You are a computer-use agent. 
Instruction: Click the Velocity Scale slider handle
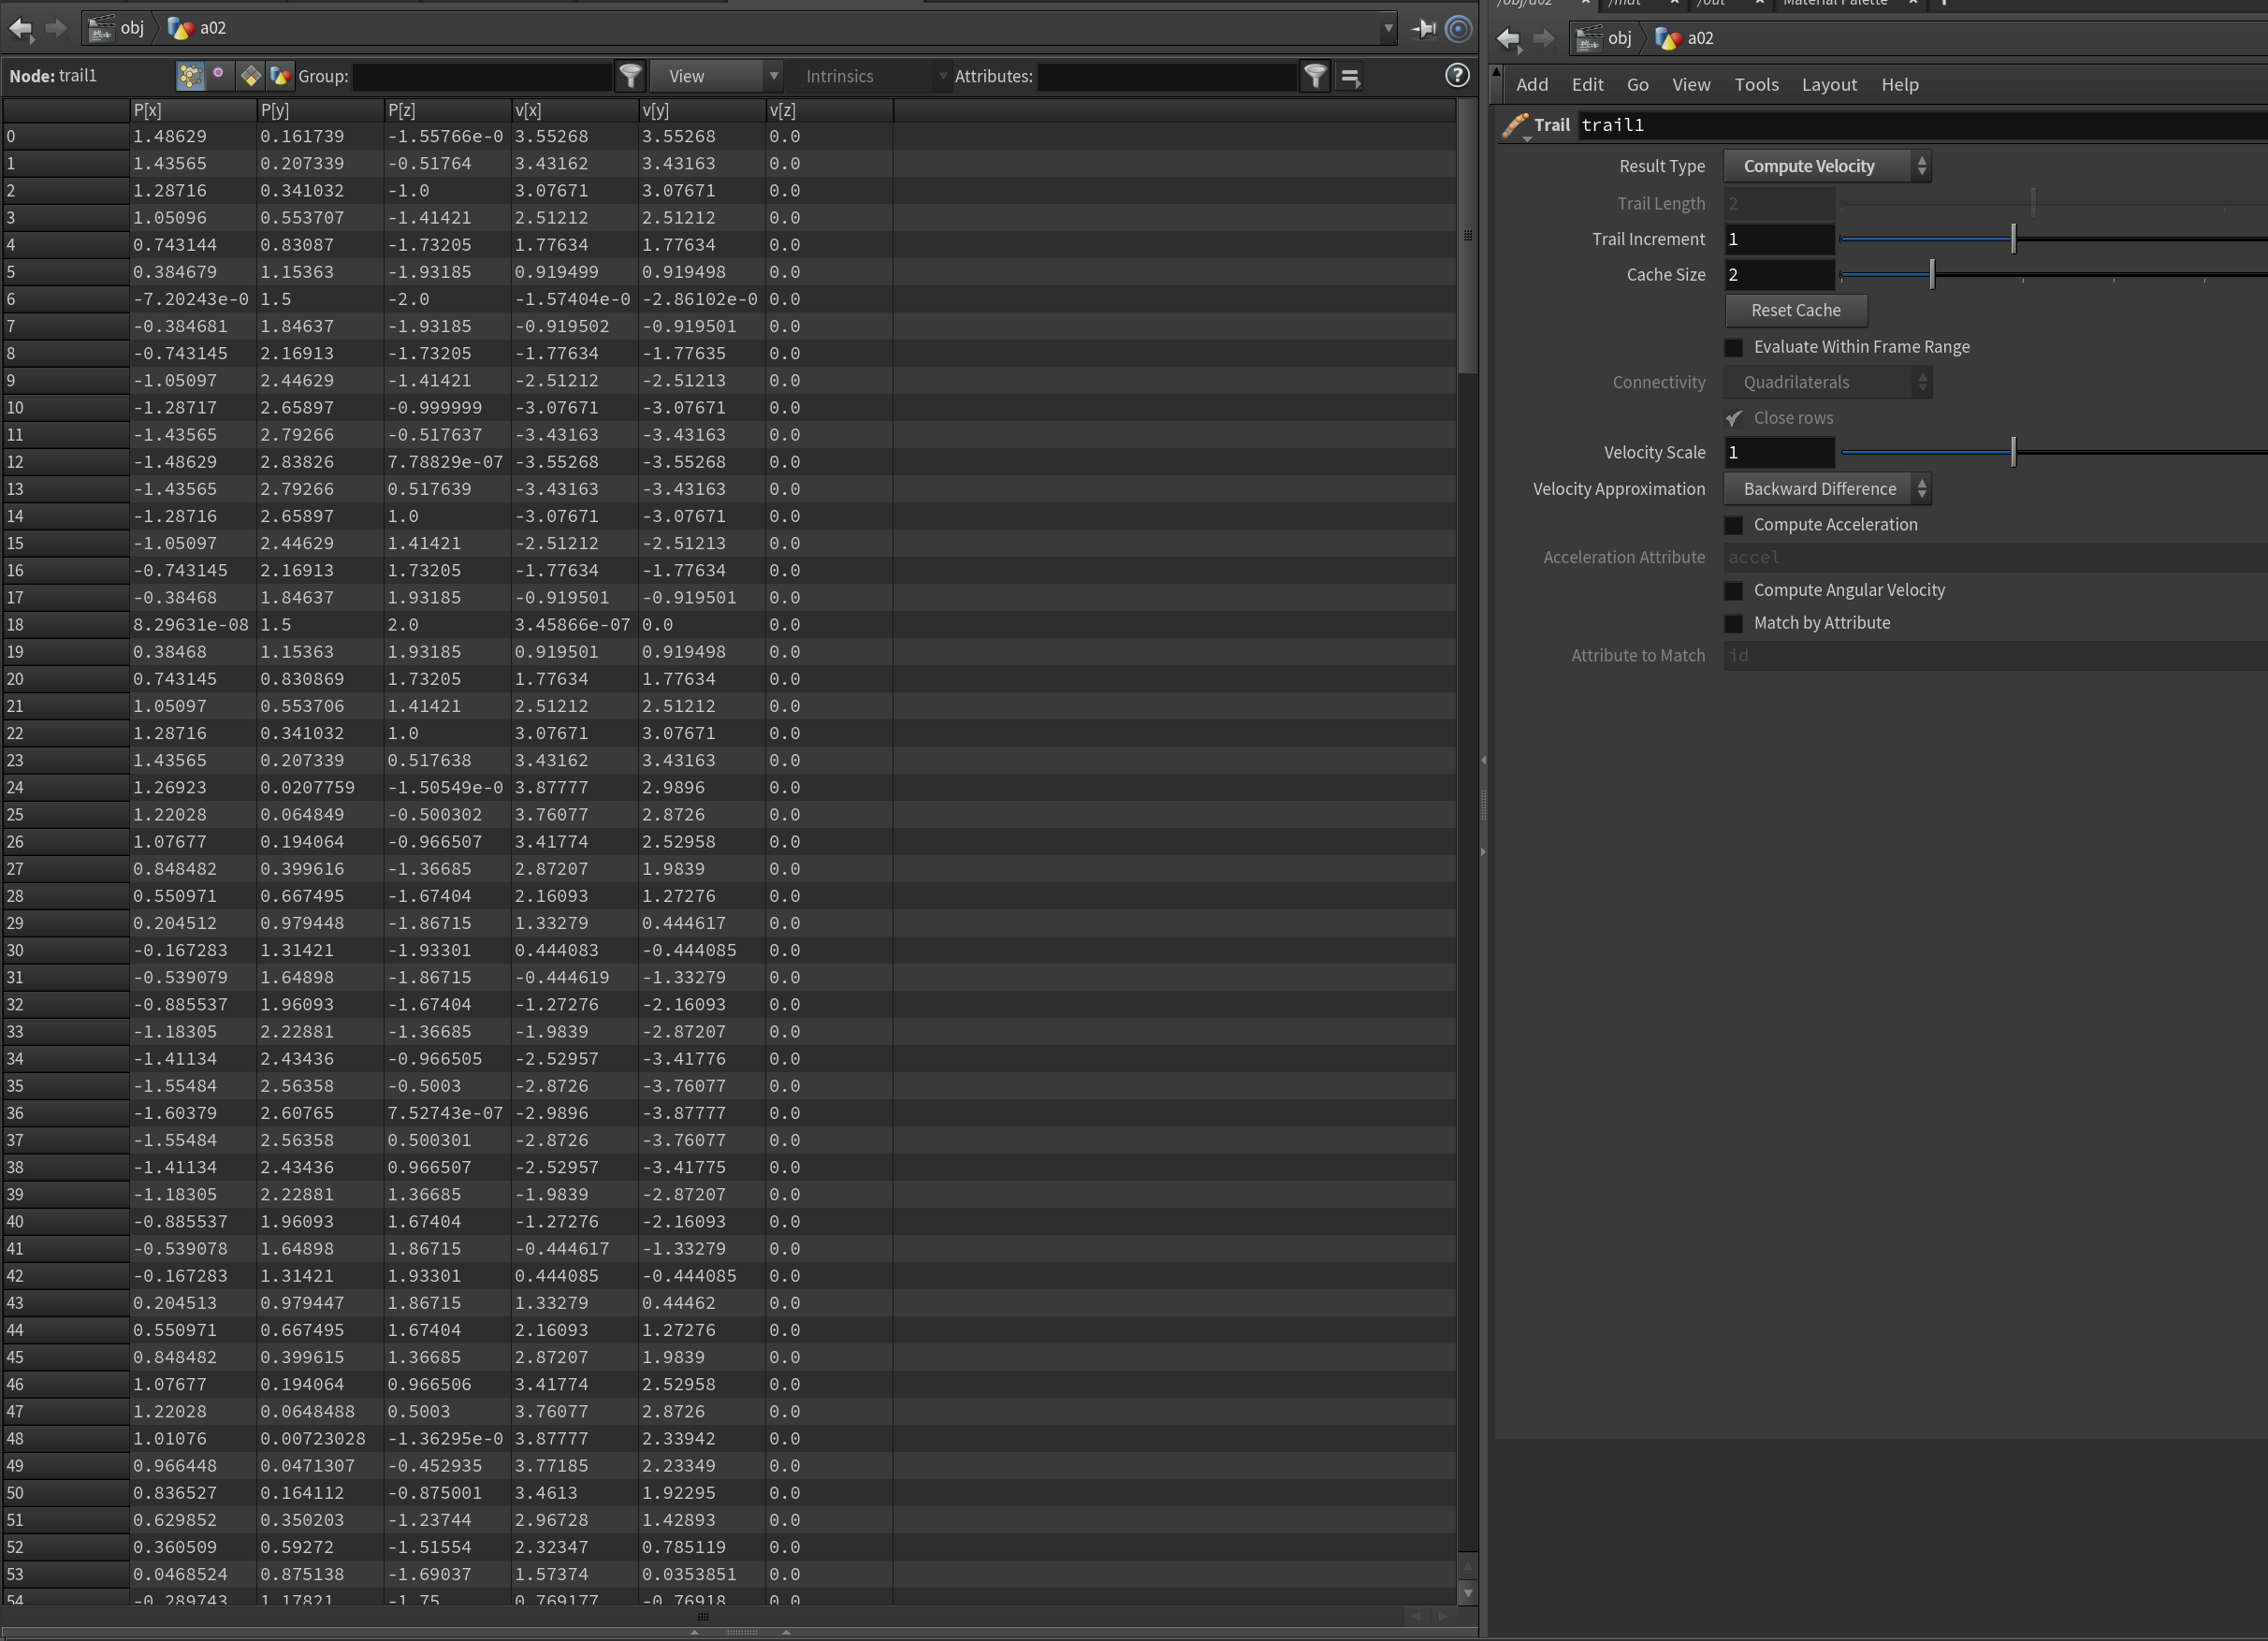tap(2013, 453)
